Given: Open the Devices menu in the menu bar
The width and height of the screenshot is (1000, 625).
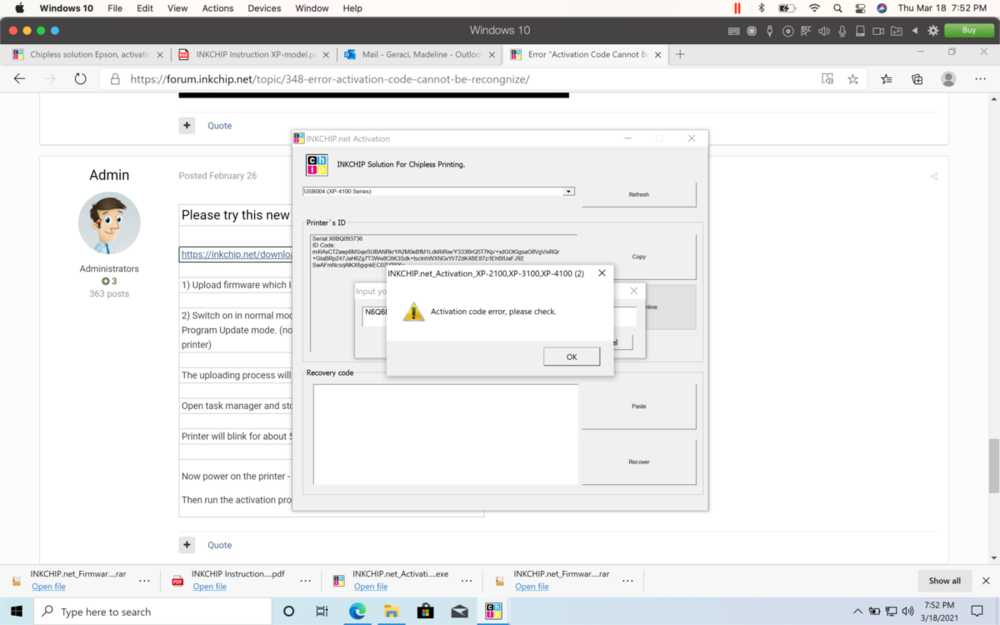Looking at the screenshot, I should 264,8.
